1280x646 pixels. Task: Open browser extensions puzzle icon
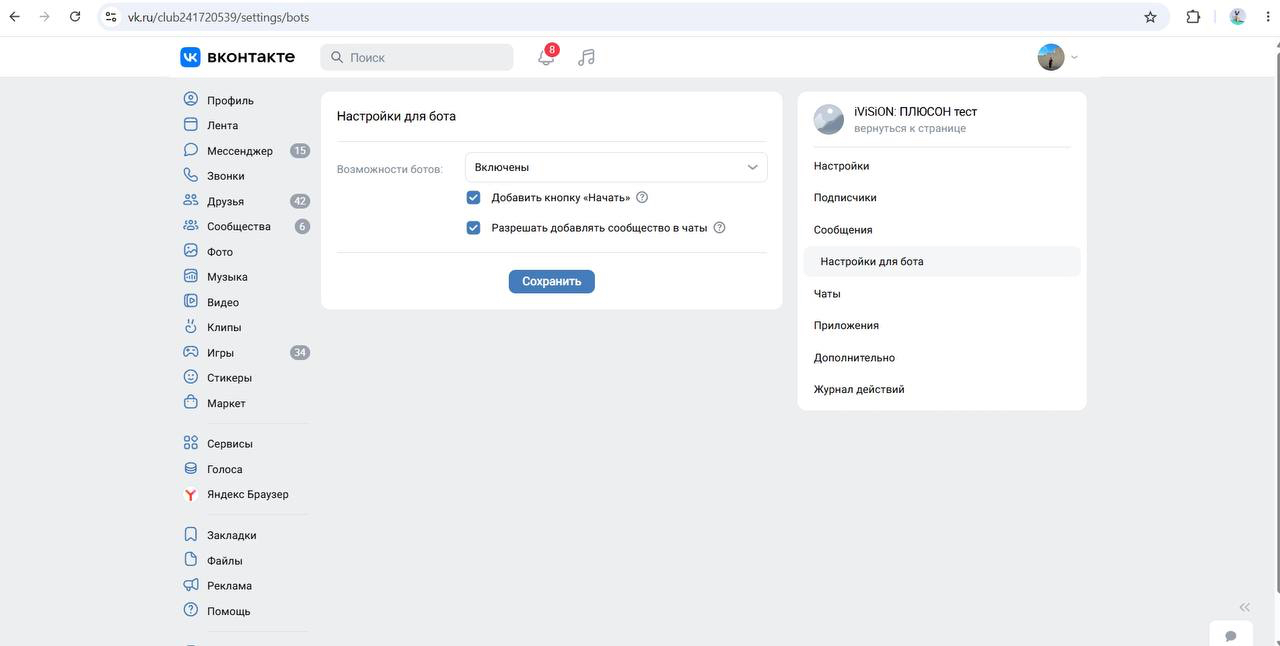pyautogui.click(x=1193, y=17)
